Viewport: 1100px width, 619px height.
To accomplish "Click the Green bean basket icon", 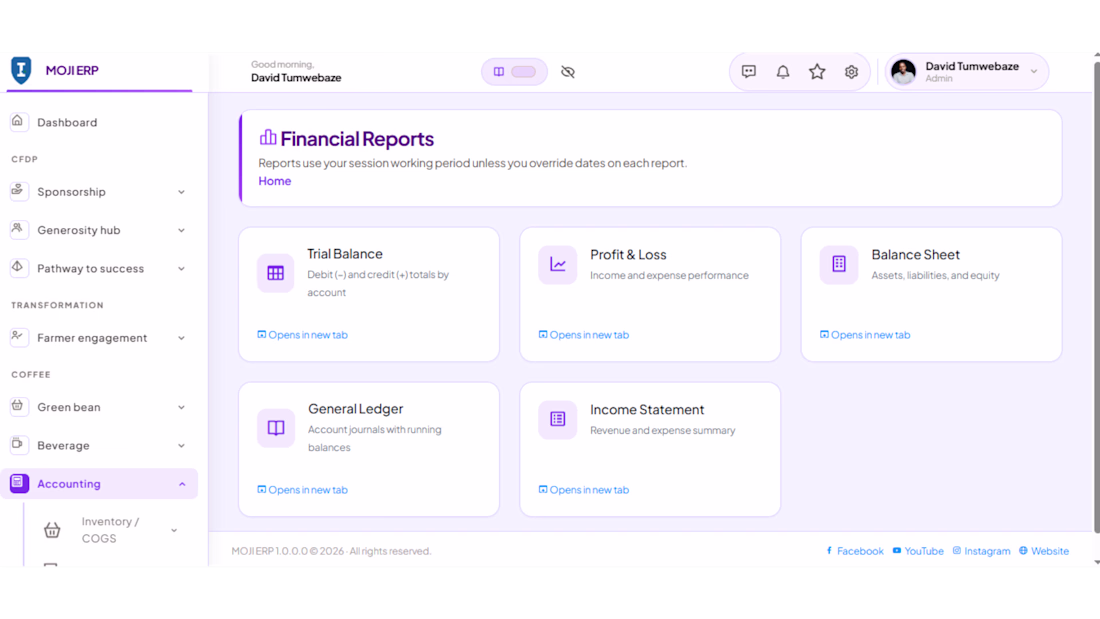I will pyautogui.click(x=18, y=406).
